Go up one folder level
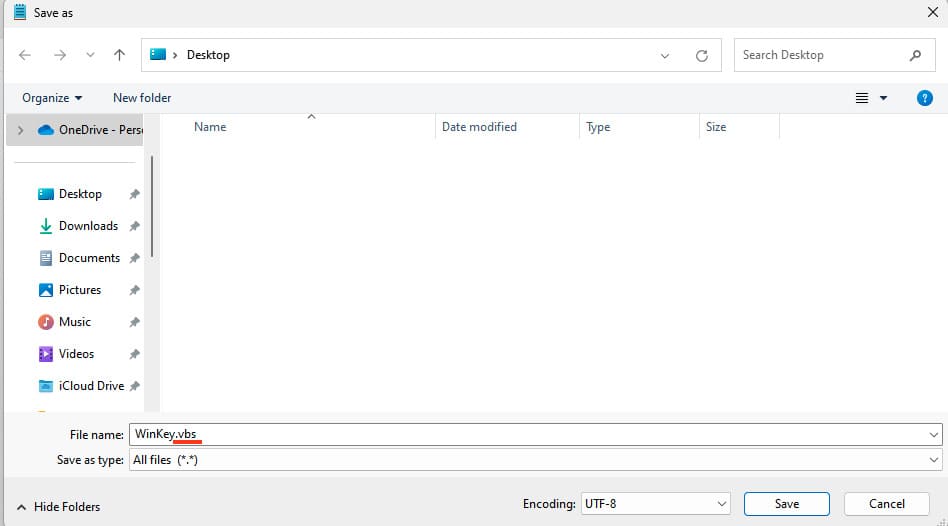The height and width of the screenshot is (526, 948). 120,56
